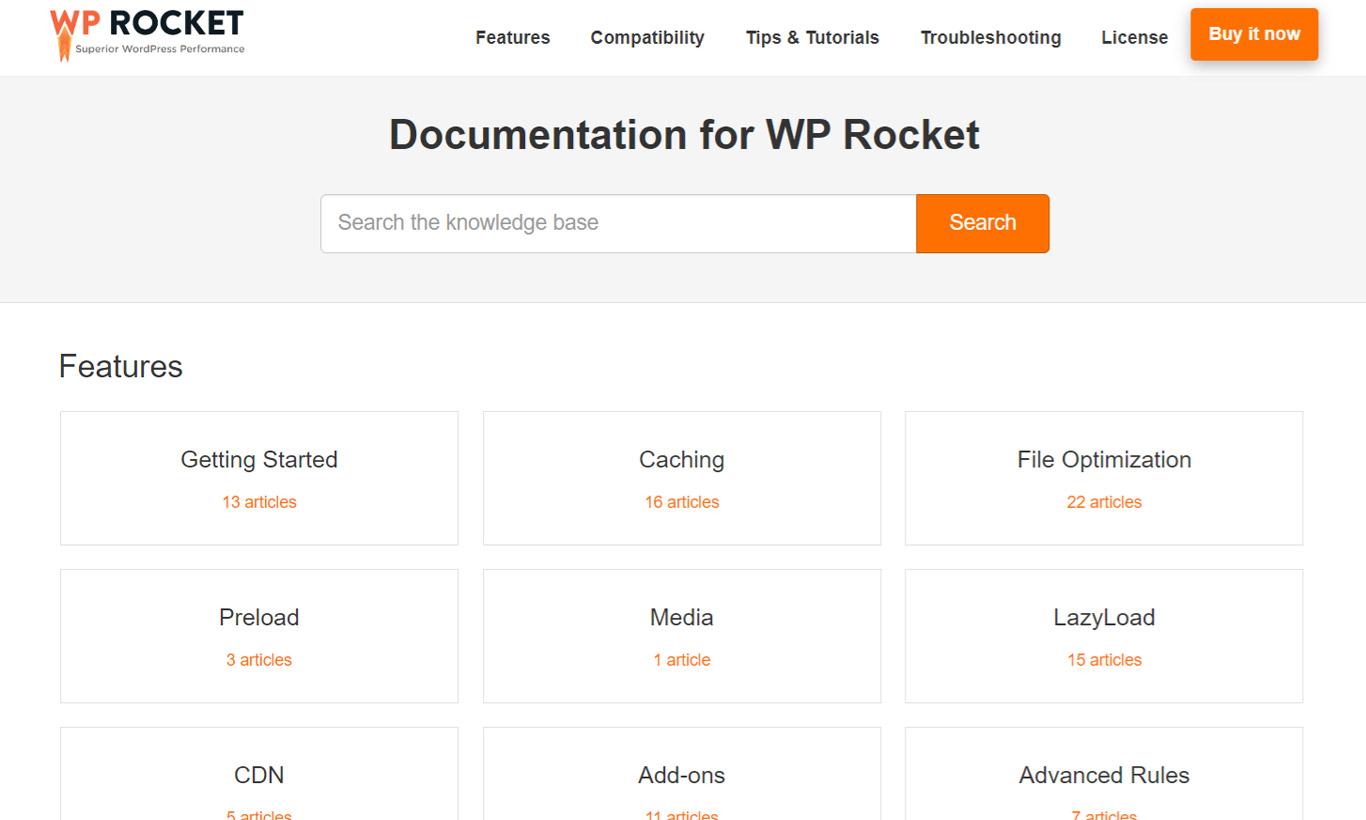Open the LazyLoad category card
This screenshot has height=820, width=1366.
[x=1104, y=636]
